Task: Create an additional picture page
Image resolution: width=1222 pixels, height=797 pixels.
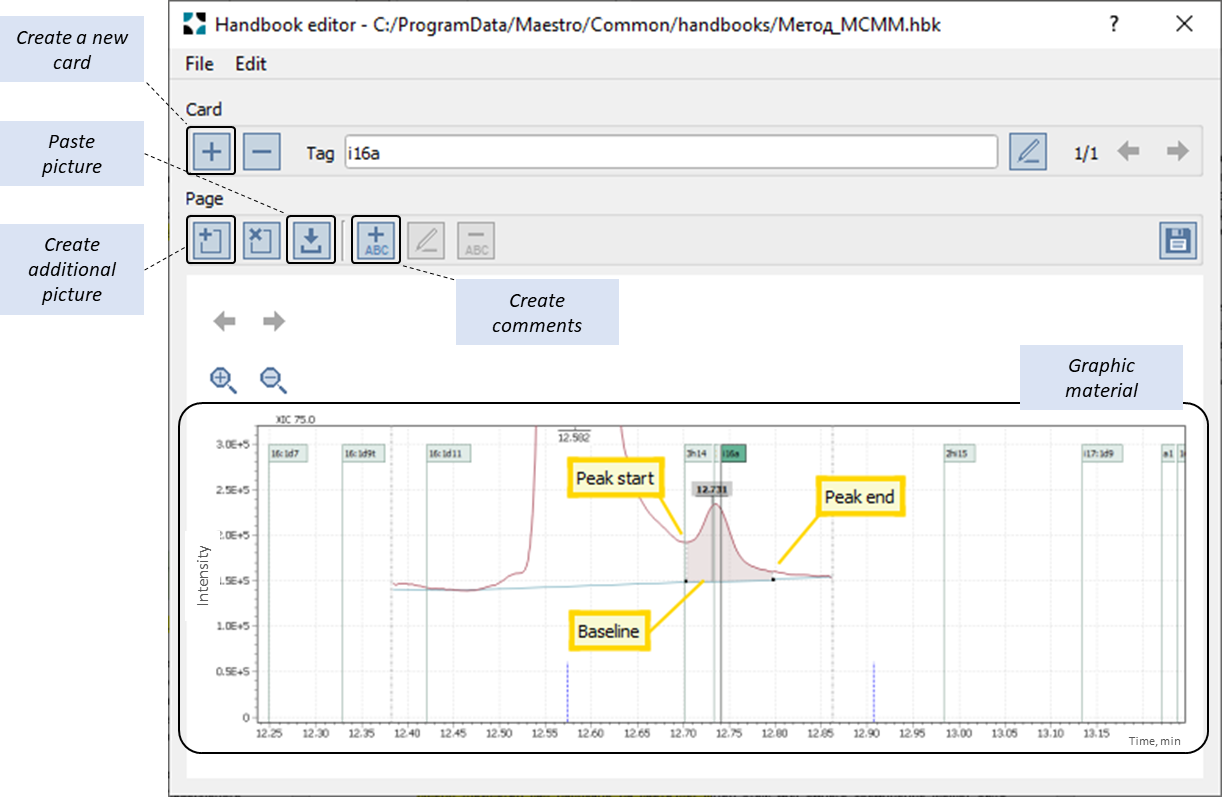Action: (211, 240)
